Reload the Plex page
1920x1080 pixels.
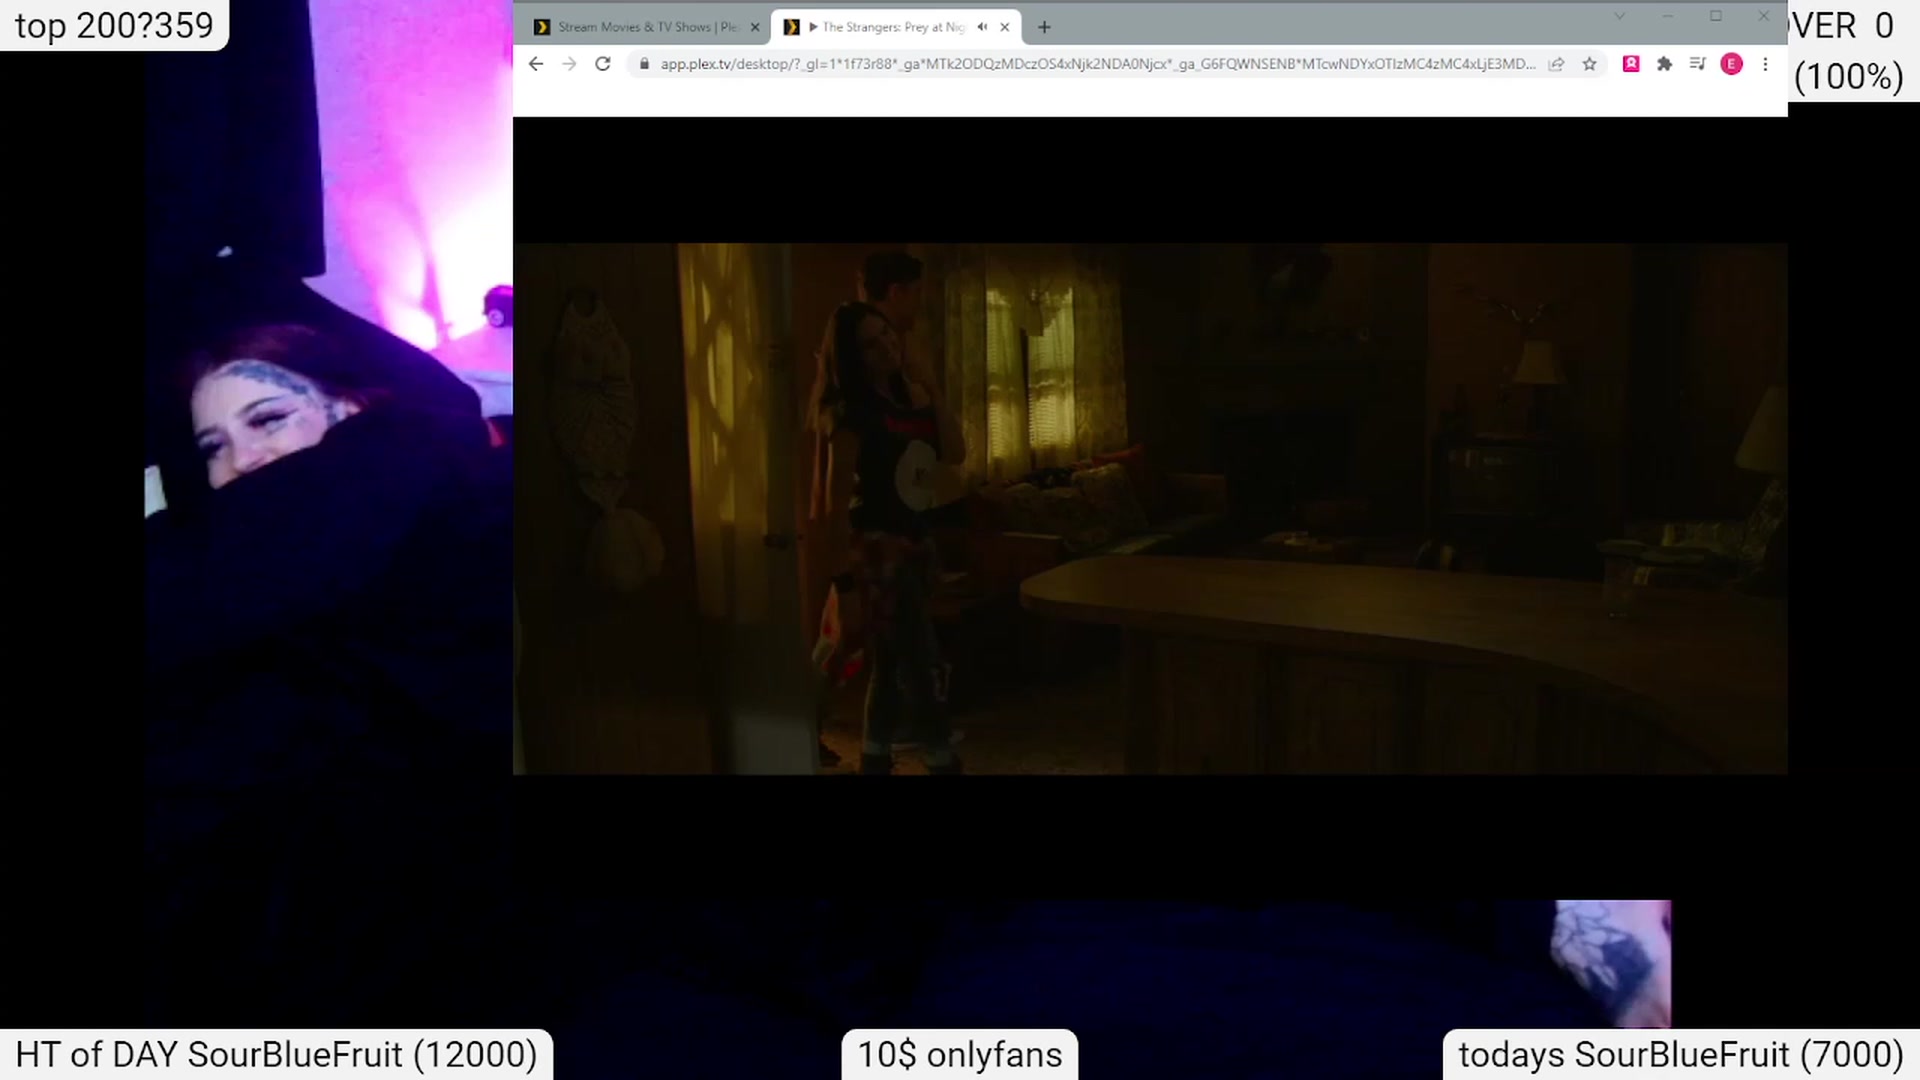(x=603, y=64)
